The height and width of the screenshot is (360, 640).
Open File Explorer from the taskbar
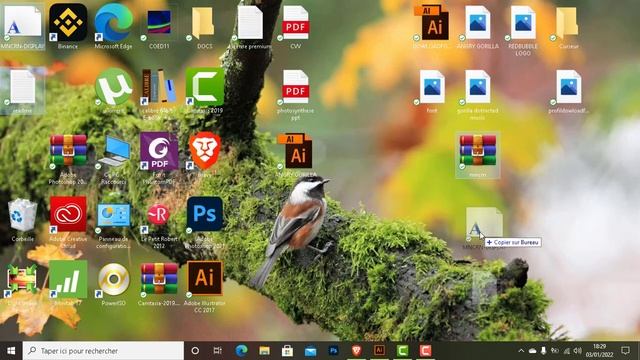[264, 351]
